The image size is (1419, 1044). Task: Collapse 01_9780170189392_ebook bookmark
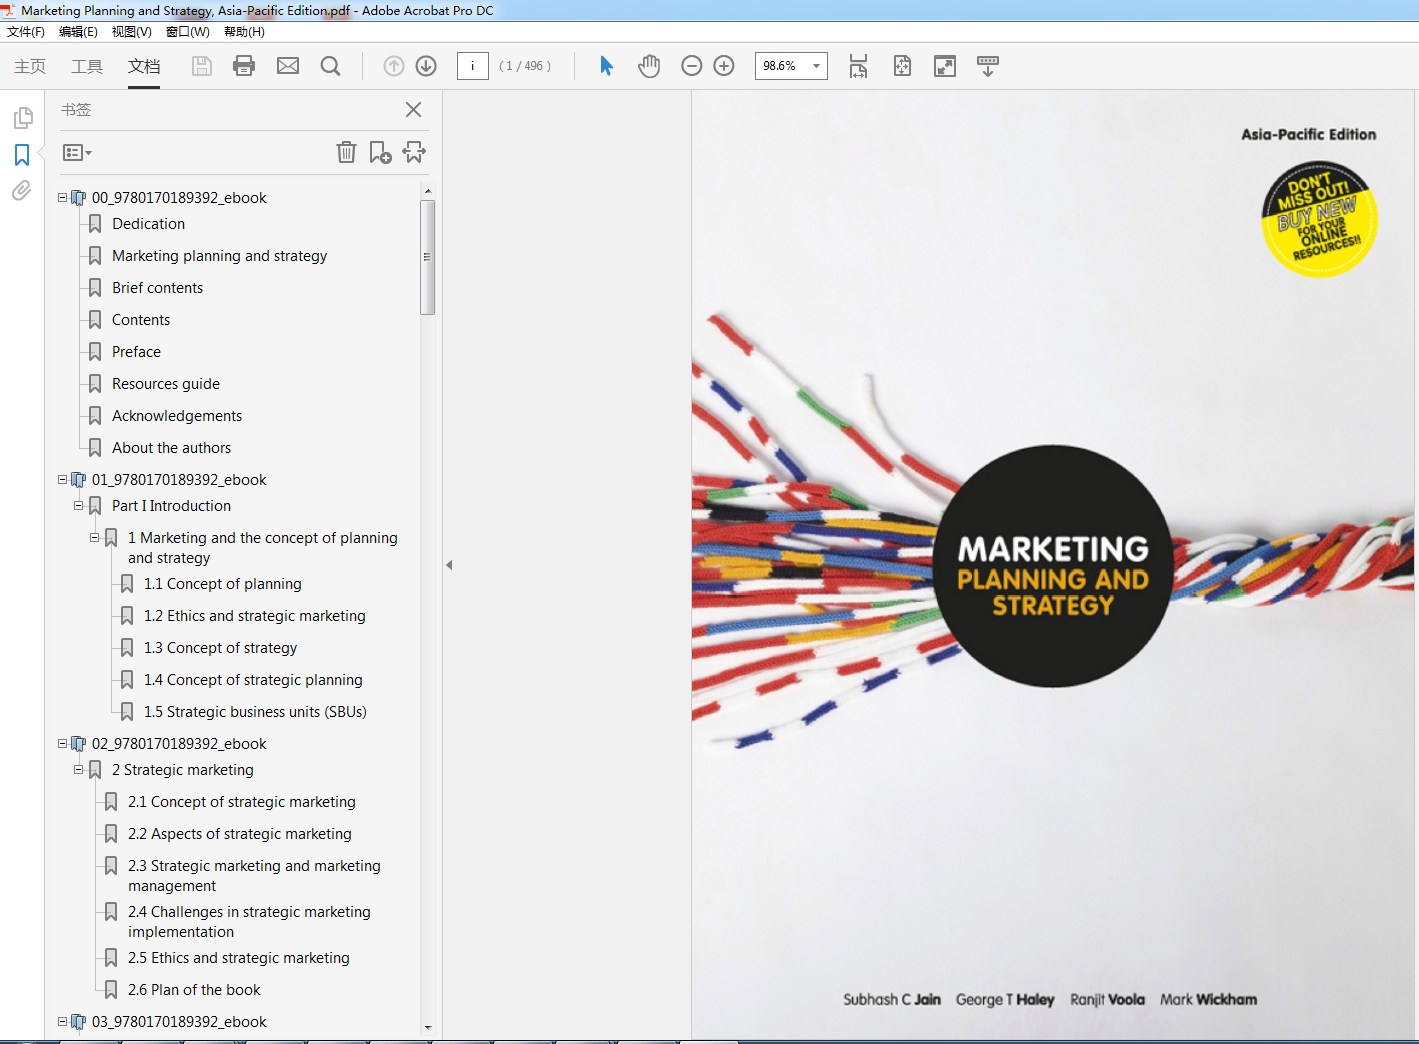[63, 480]
